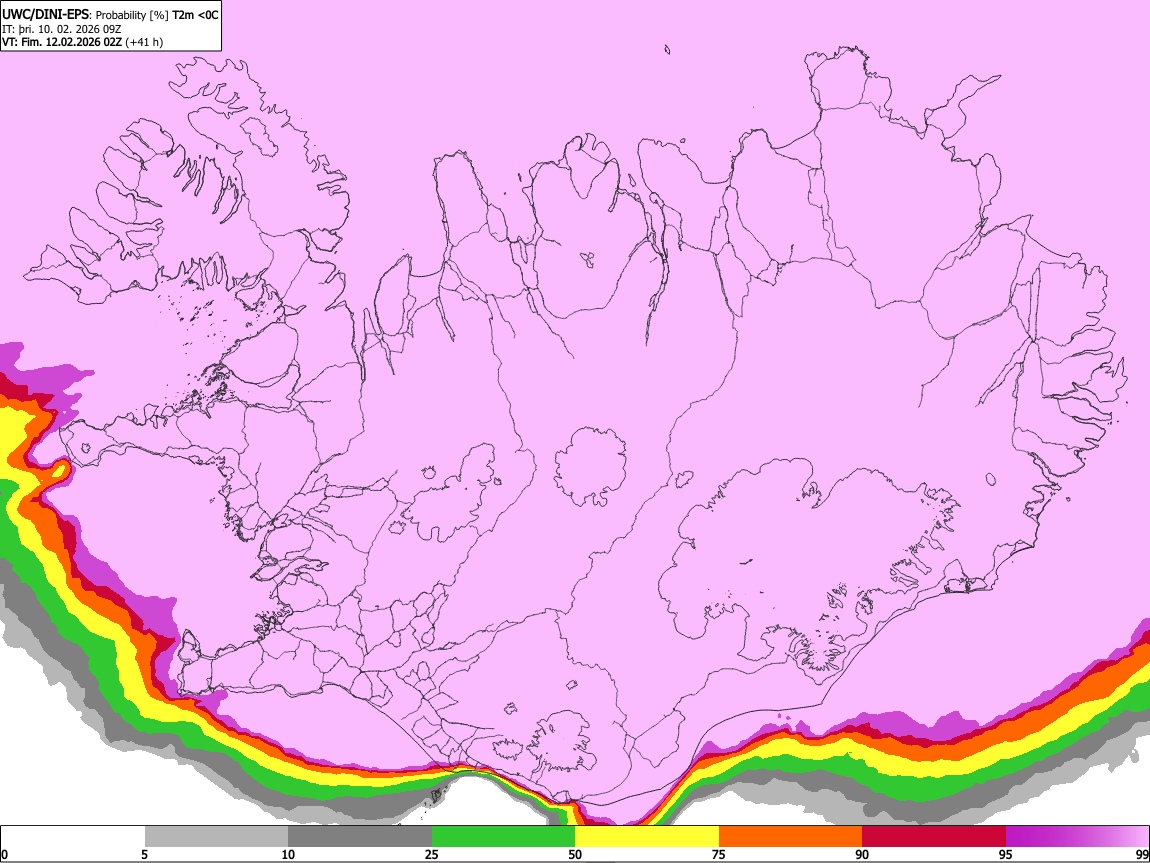This screenshot has width=1150, height=863.
Task: Click the legend tick label '25'
Action: 432,855
